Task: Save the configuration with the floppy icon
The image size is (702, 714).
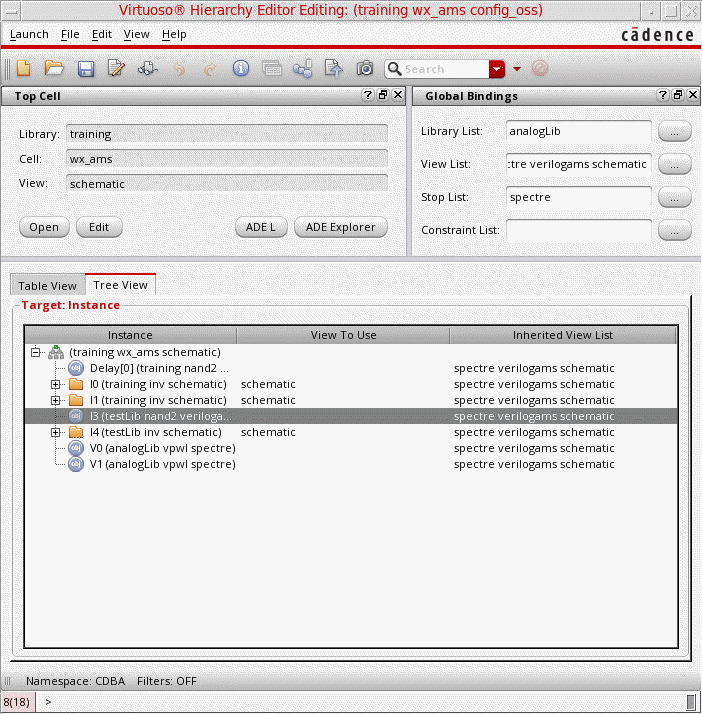Action: (86, 69)
